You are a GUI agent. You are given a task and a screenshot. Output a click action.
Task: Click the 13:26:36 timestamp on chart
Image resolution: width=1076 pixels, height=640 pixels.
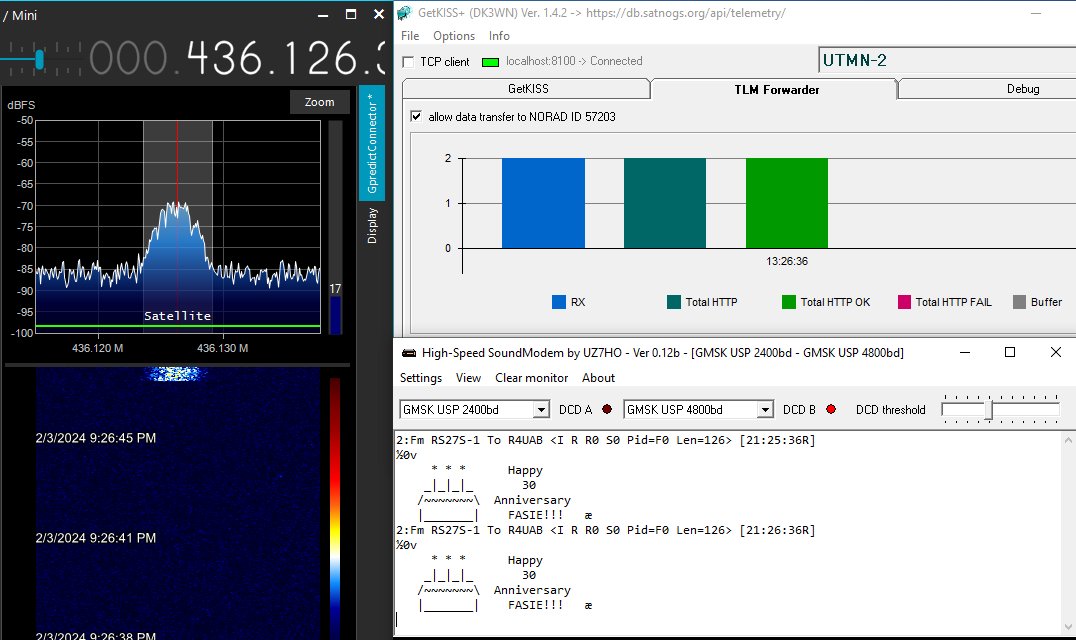(787, 261)
